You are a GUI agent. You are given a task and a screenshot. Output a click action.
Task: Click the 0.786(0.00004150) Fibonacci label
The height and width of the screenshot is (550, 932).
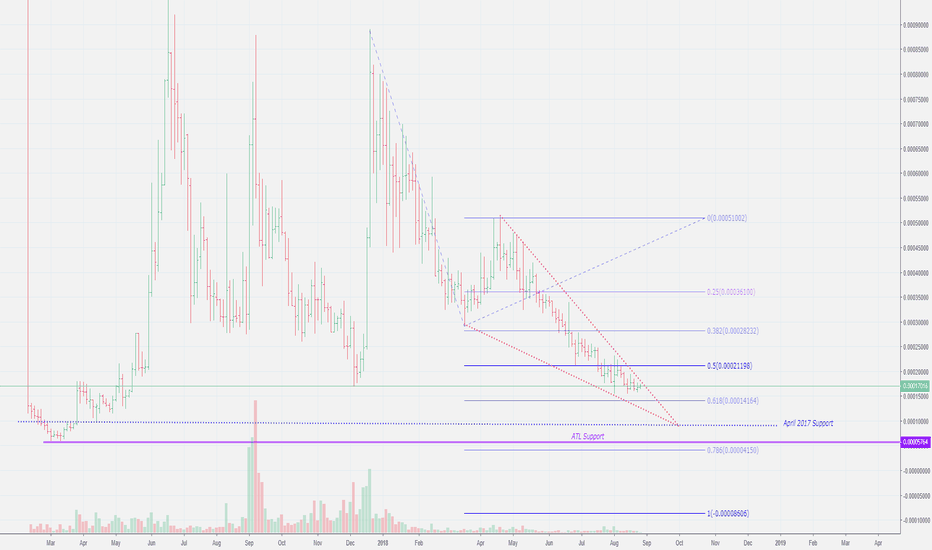tap(732, 450)
